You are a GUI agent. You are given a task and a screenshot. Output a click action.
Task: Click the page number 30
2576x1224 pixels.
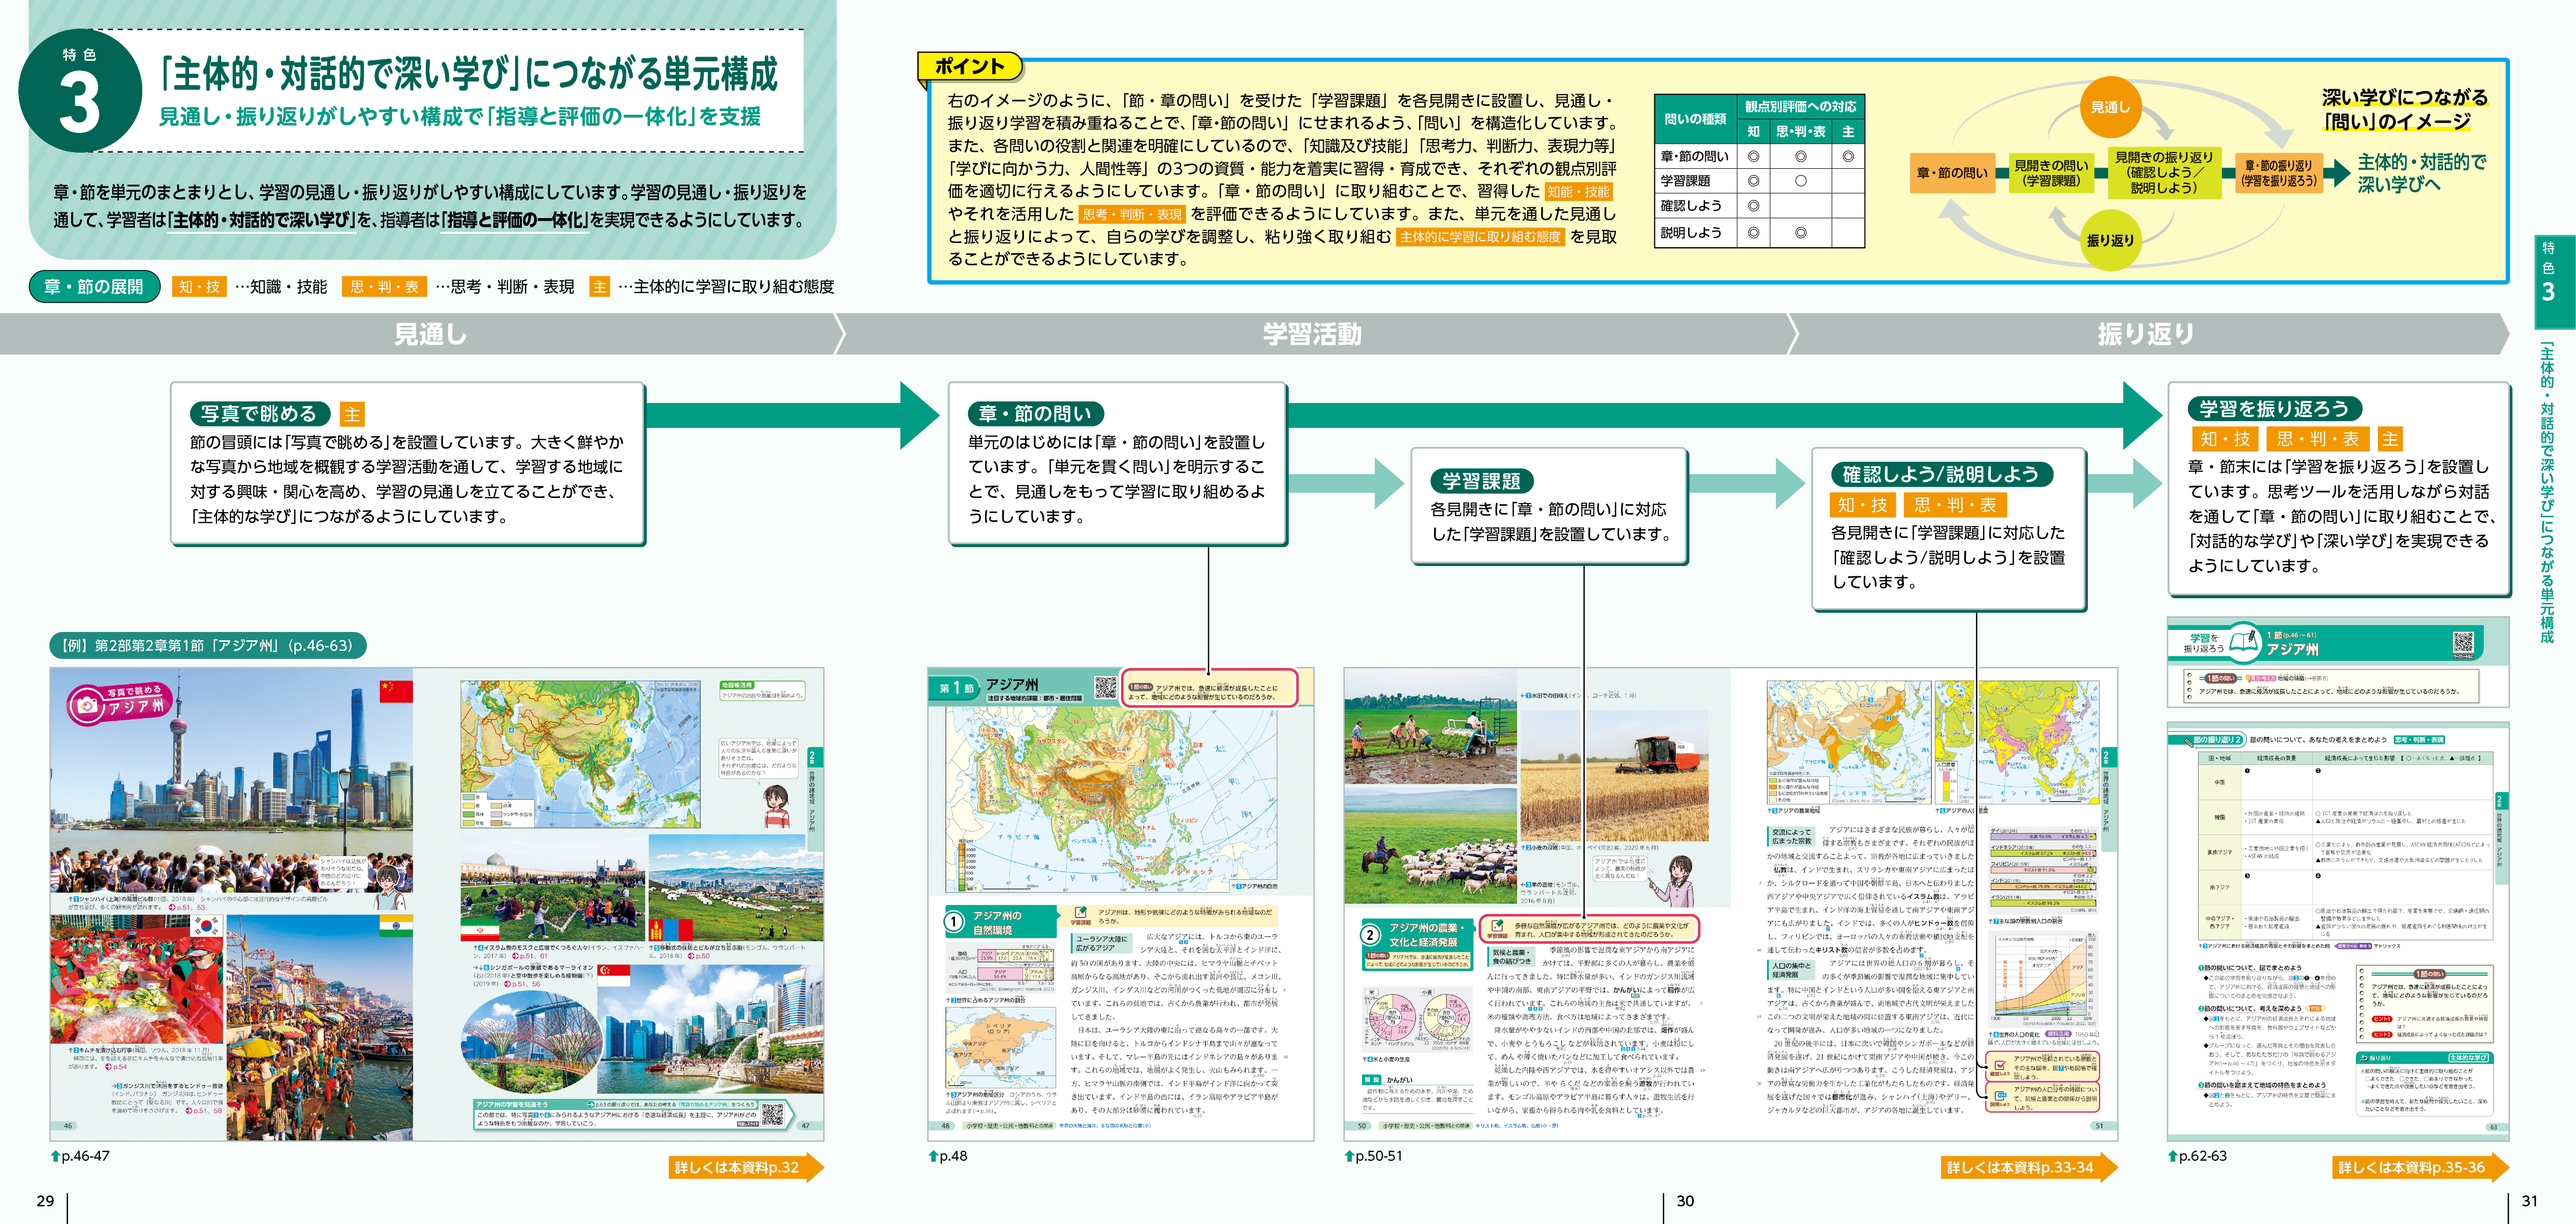coord(1685,1201)
